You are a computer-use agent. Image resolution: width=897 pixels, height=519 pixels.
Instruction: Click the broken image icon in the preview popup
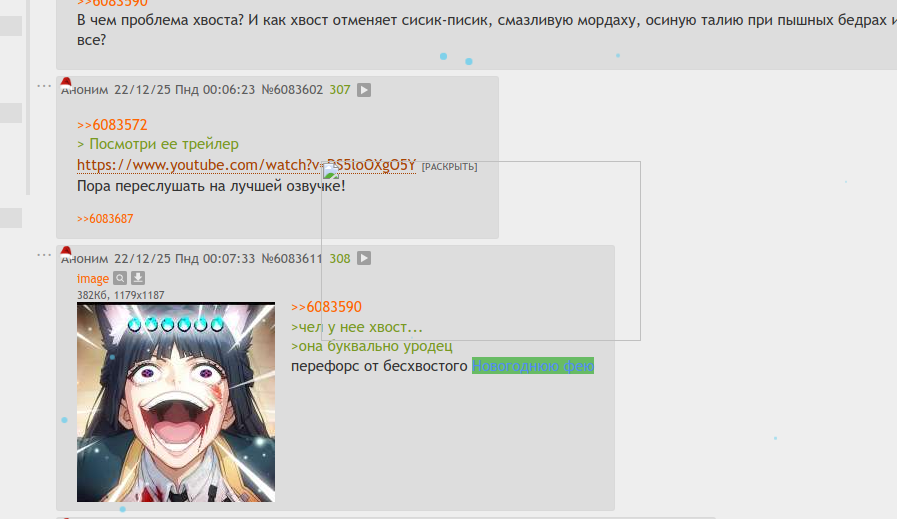point(331,171)
